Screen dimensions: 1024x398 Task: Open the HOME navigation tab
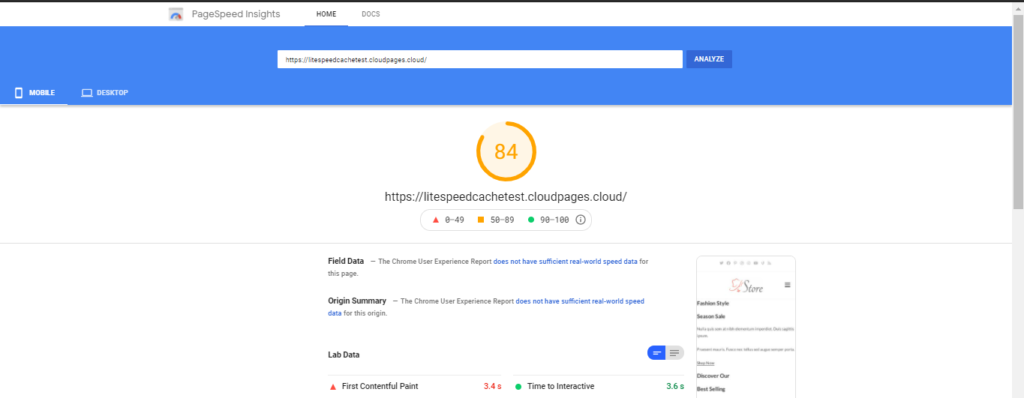pyautogui.click(x=326, y=14)
